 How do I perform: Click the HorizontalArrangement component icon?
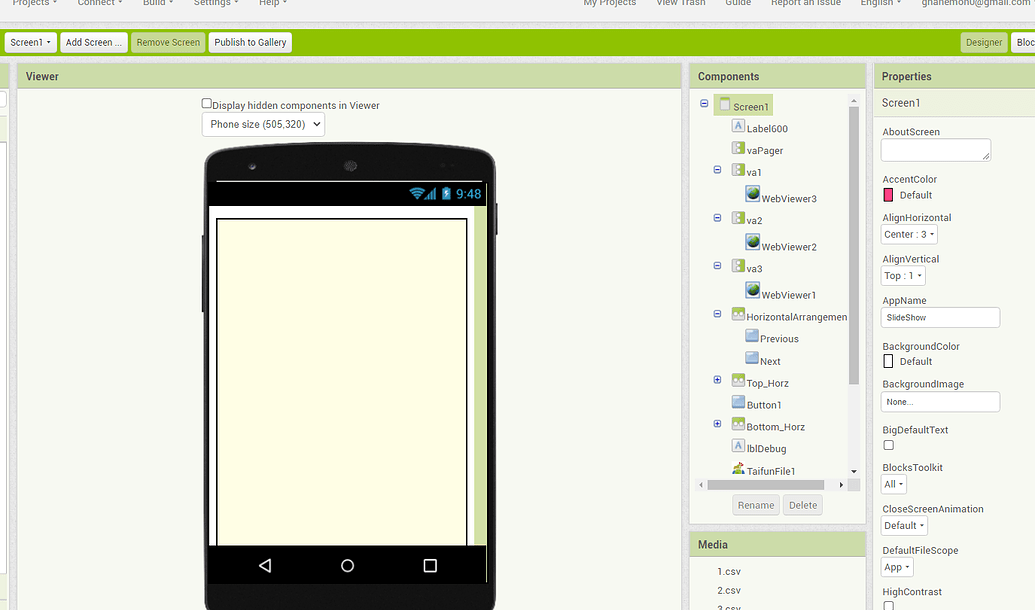[x=738, y=316]
